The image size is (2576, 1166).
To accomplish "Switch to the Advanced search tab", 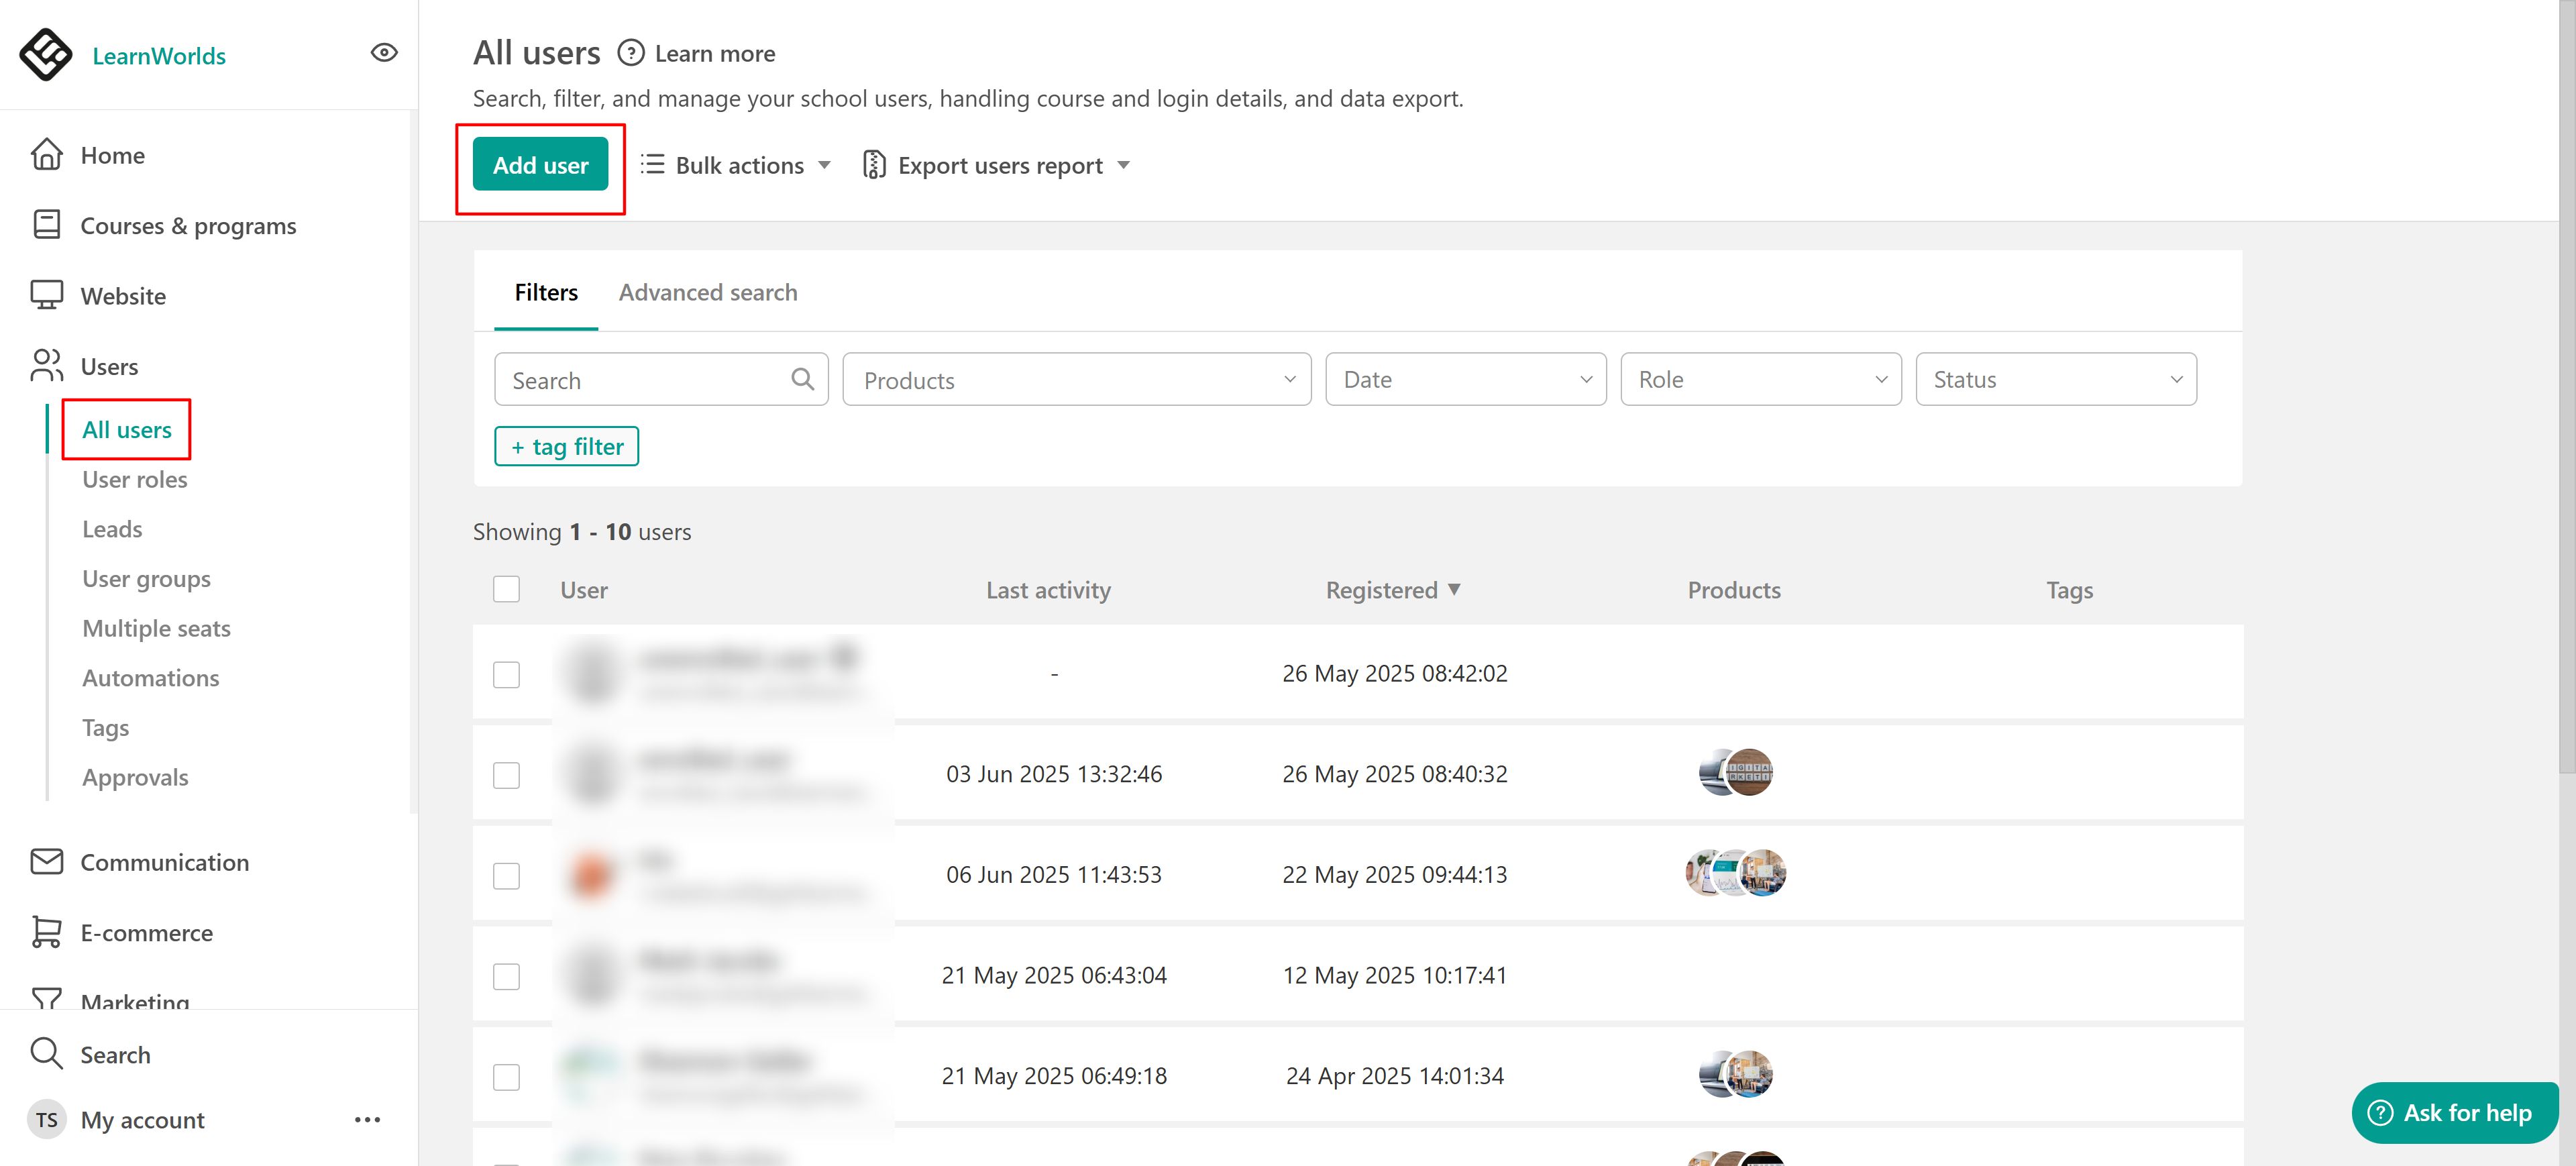I will pyautogui.click(x=707, y=292).
